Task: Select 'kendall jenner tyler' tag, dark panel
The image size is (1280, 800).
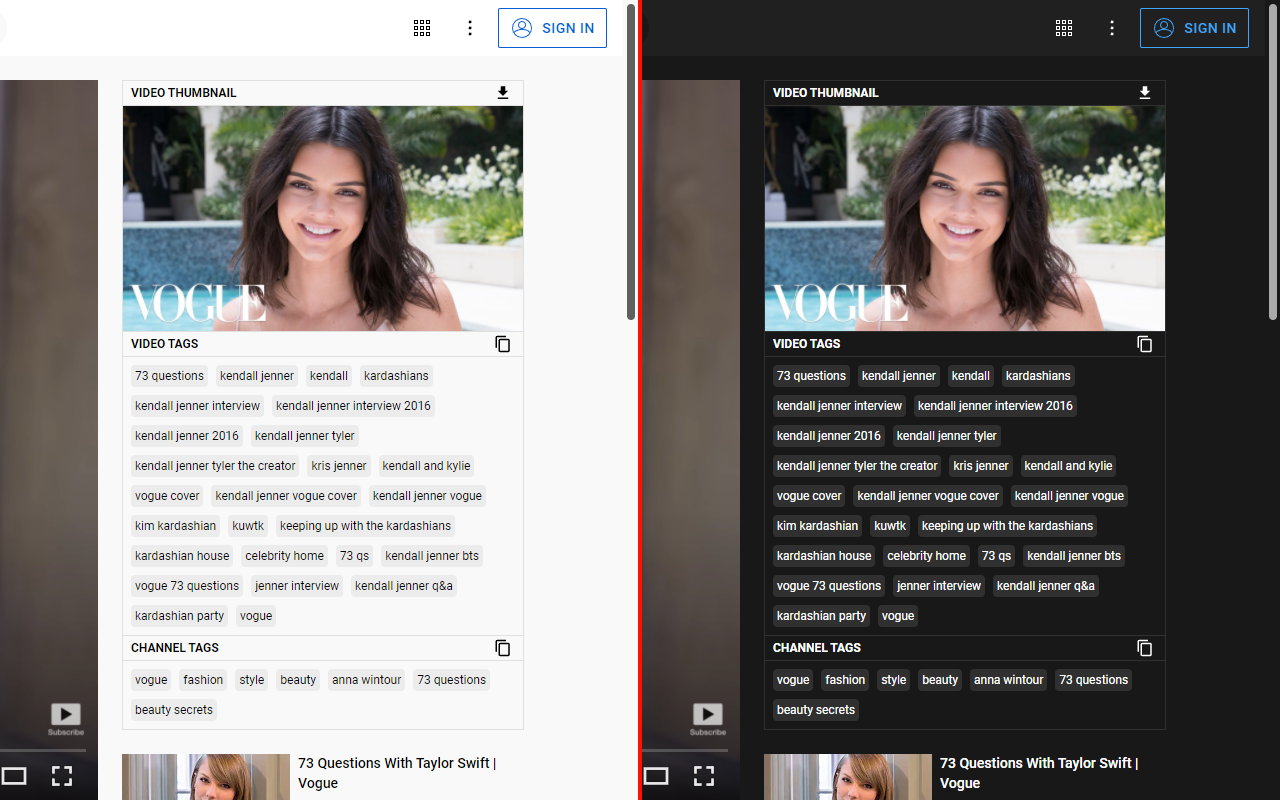Action: pos(946,436)
